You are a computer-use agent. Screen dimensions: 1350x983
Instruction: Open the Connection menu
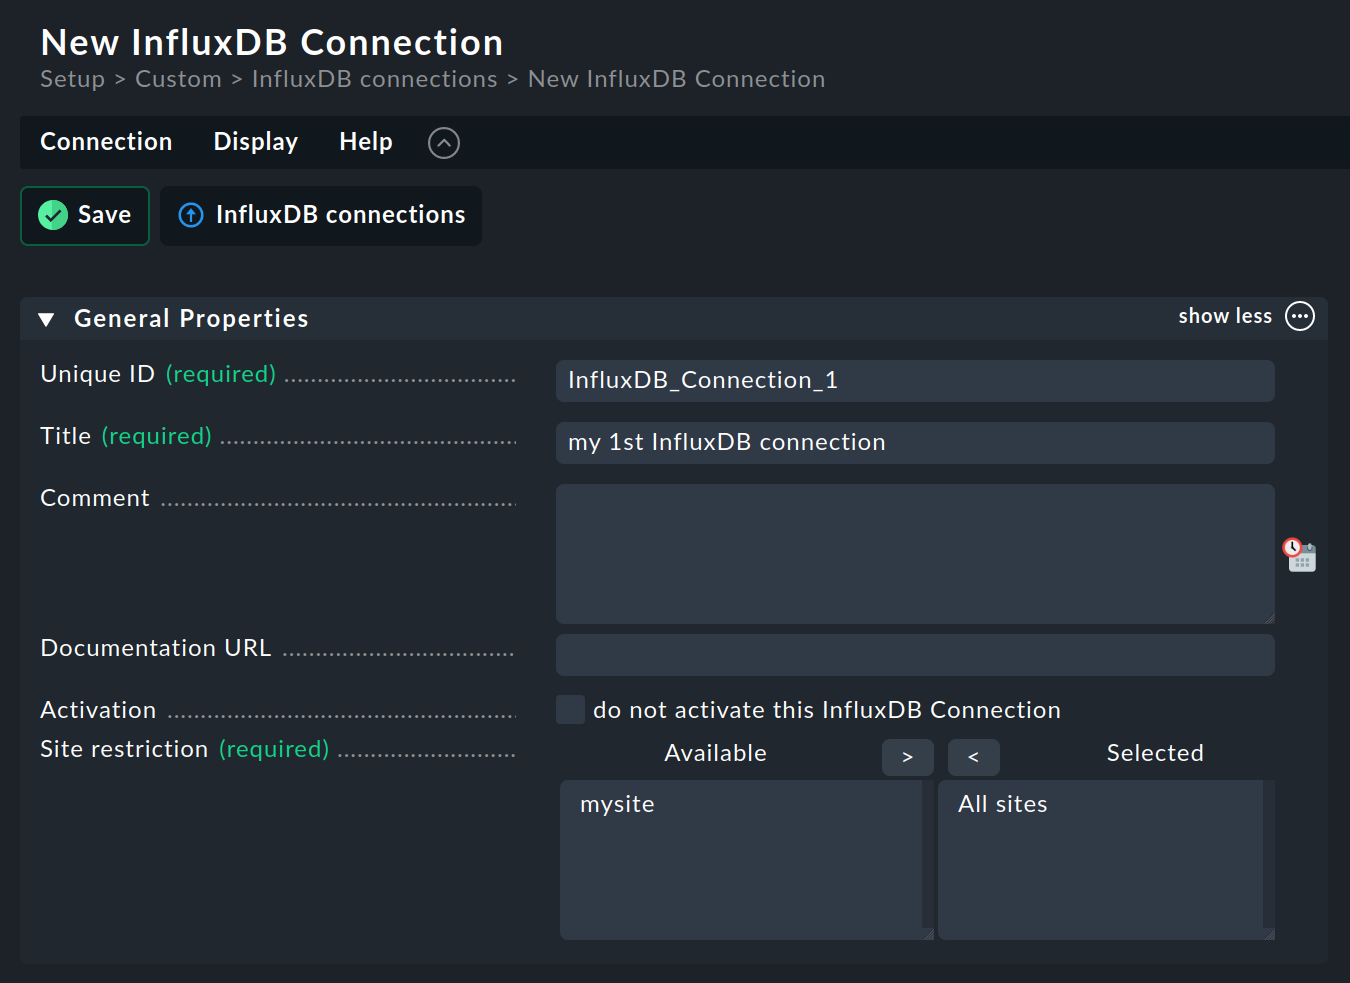click(106, 142)
